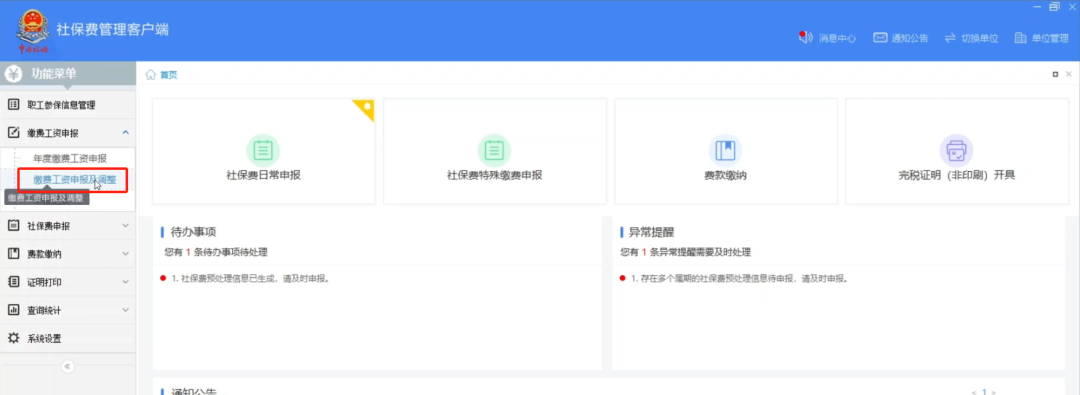The image size is (1080, 395).
Task: Expand the 证明打印 menu chevron
Action: (x=125, y=282)
